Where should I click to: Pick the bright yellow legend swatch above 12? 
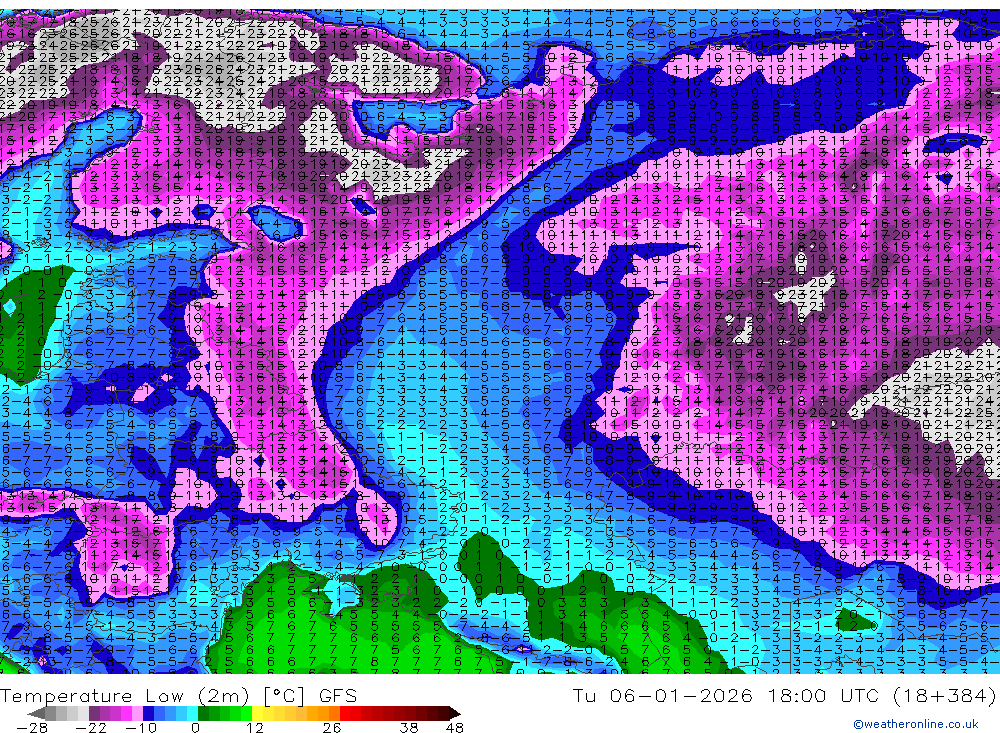[x=258, y=713]
